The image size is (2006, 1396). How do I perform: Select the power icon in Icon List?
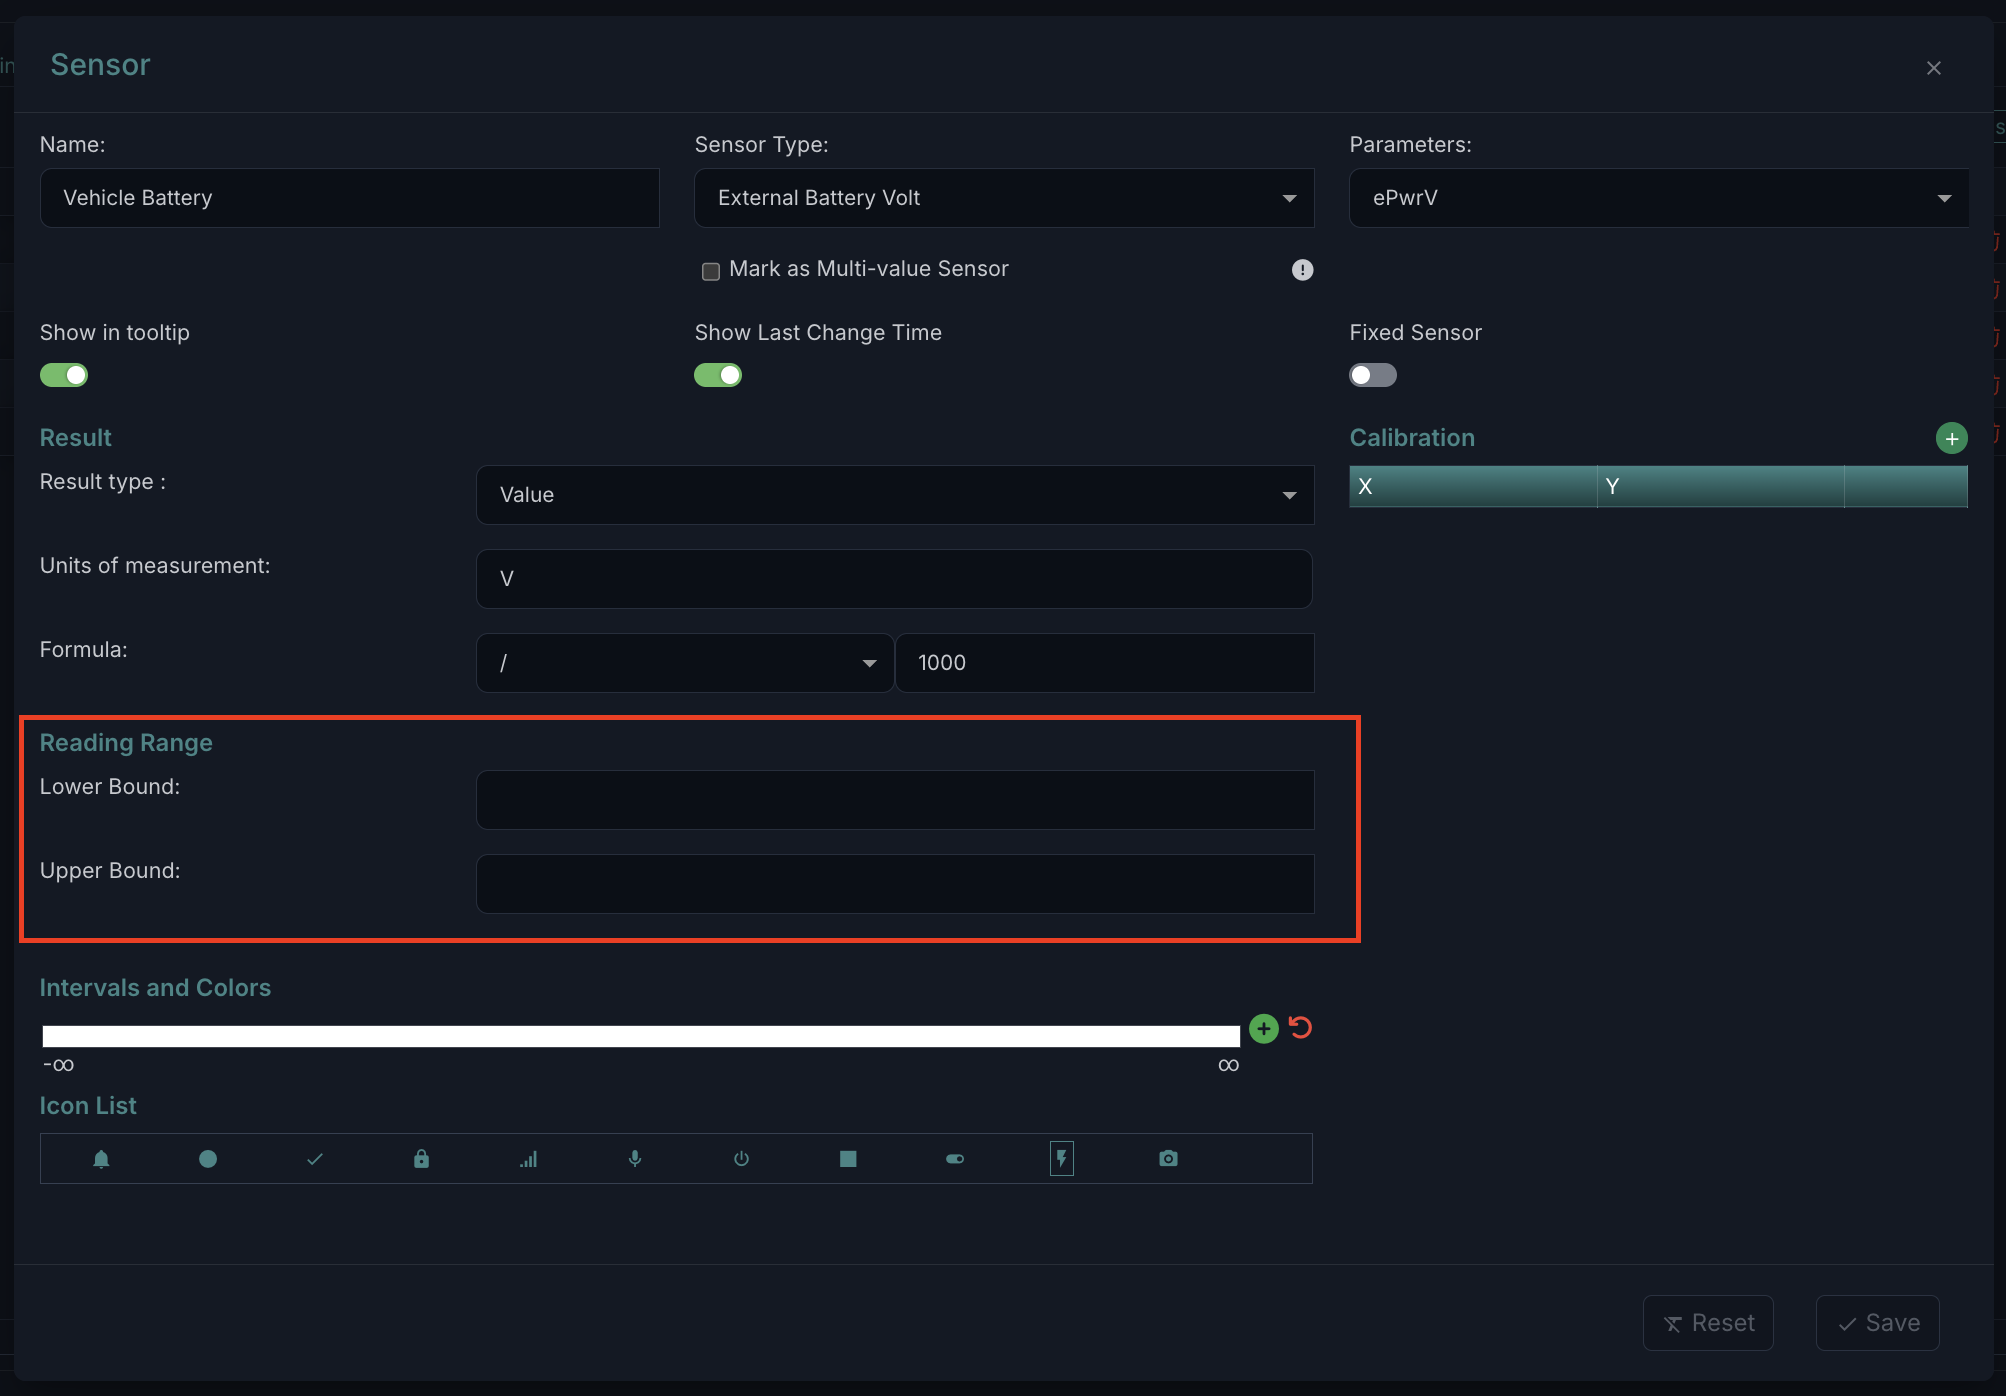click(741, 1159)
